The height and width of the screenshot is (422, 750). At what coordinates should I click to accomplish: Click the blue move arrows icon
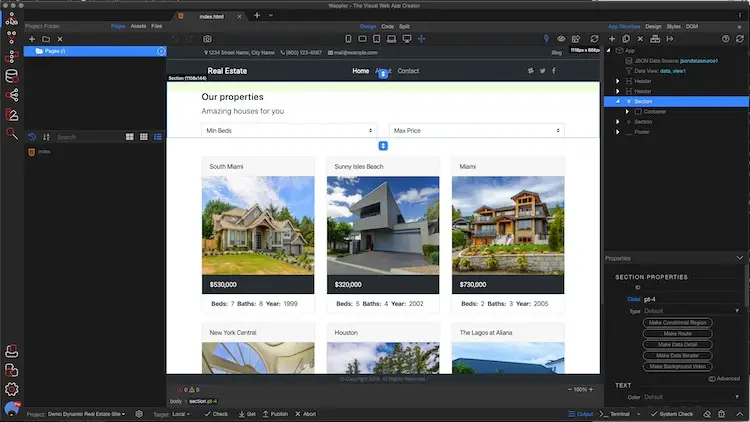click(x=421, y=39)
